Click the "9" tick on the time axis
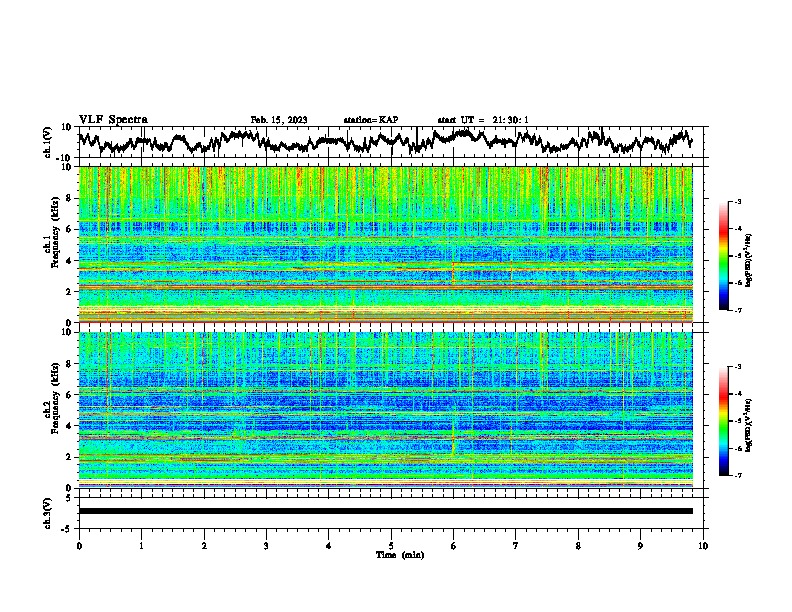The height and width of the screenshot is (612, 792). pos(640,546)
